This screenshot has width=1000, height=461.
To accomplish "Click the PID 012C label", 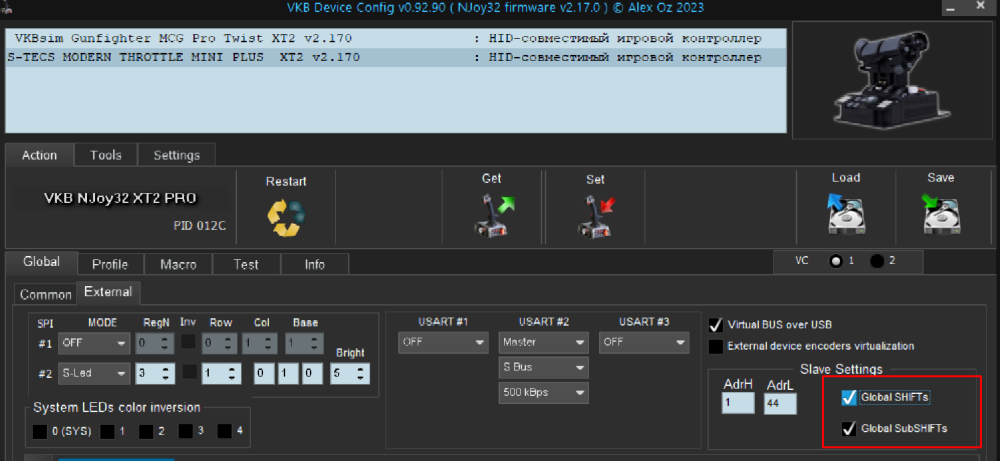I will [x=199, y=226].
